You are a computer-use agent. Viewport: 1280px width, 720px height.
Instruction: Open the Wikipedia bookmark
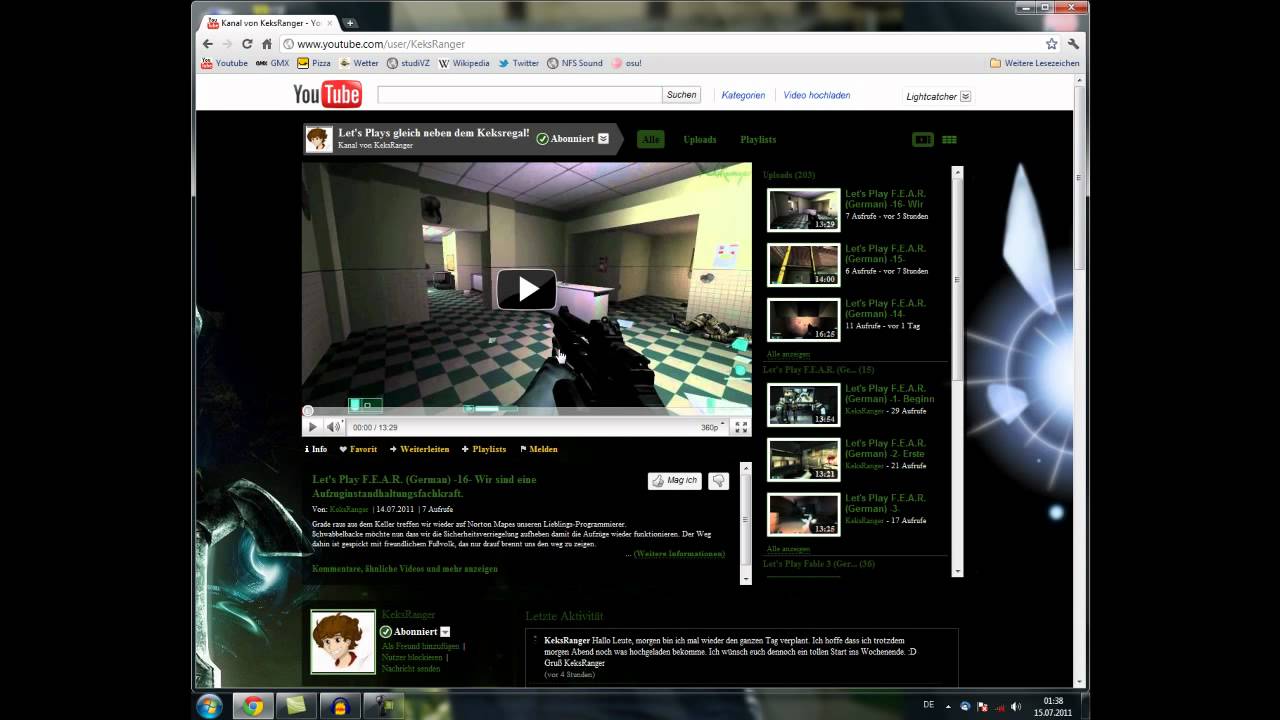[x=464, y=63]
